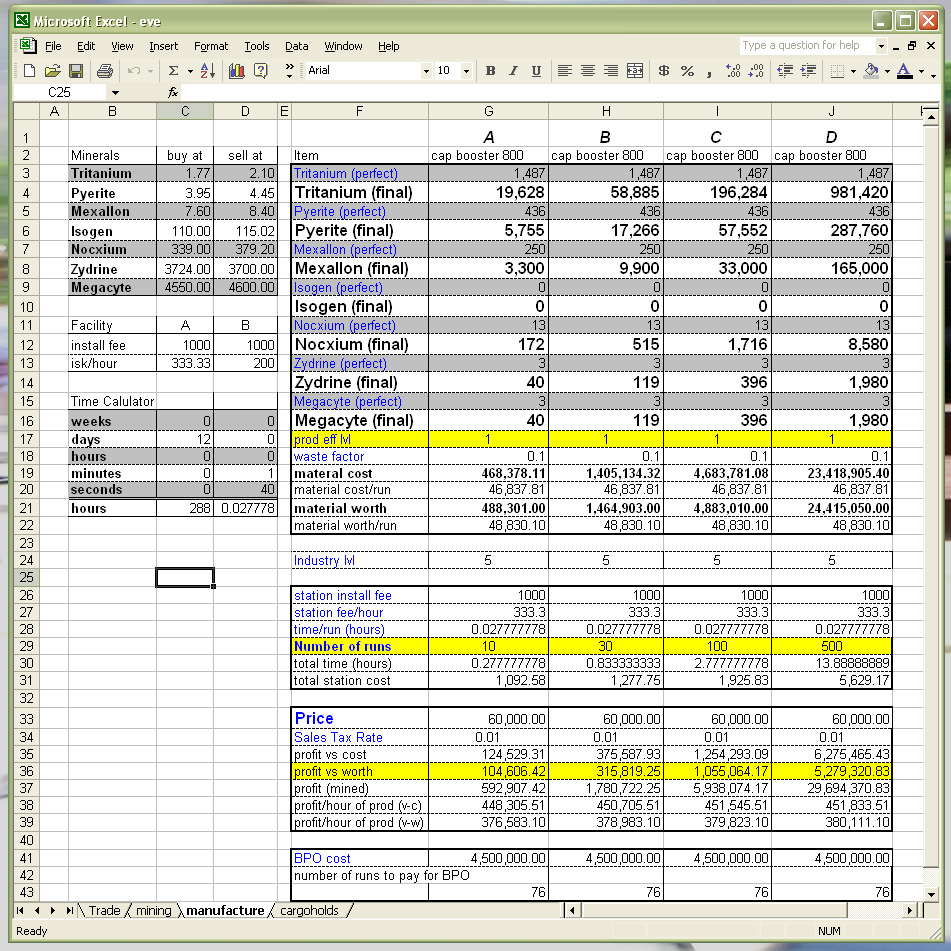The height and width of the screenshot is (951, 951).
Task: Click the Undo arrow icon
Action: (x=133, y=71)
